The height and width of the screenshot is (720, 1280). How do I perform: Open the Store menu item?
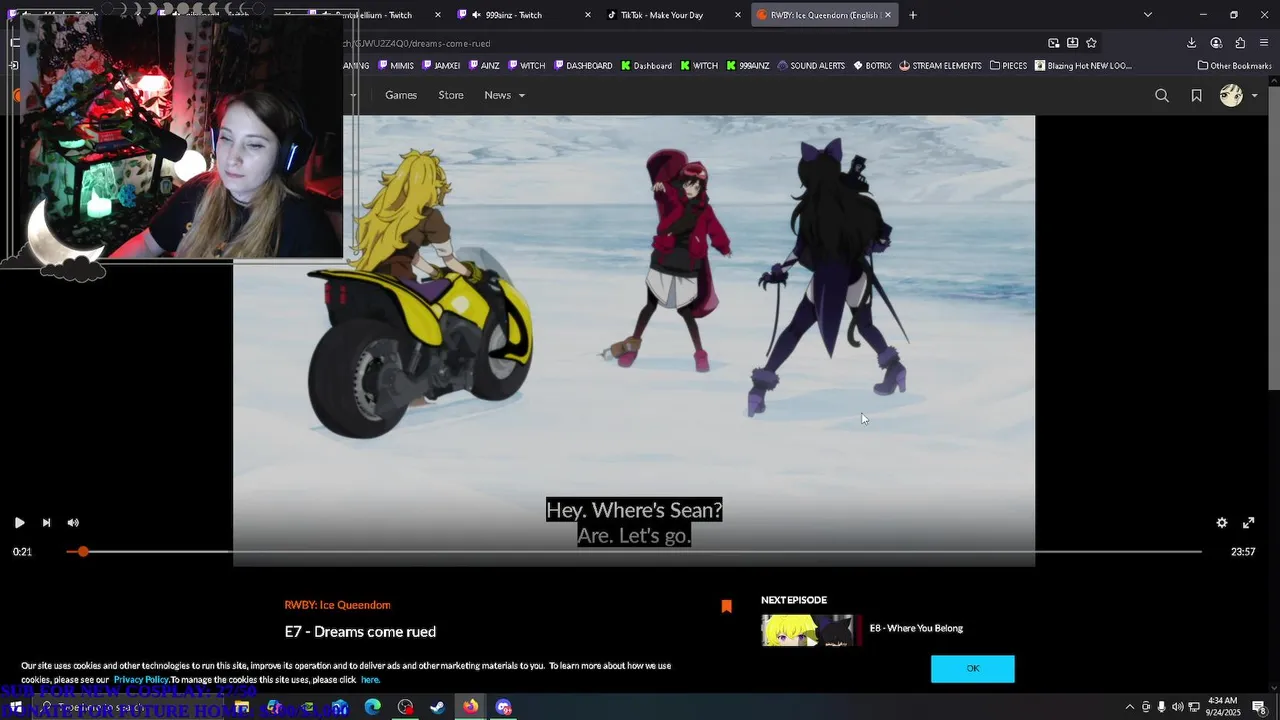[x=451, y=95]
